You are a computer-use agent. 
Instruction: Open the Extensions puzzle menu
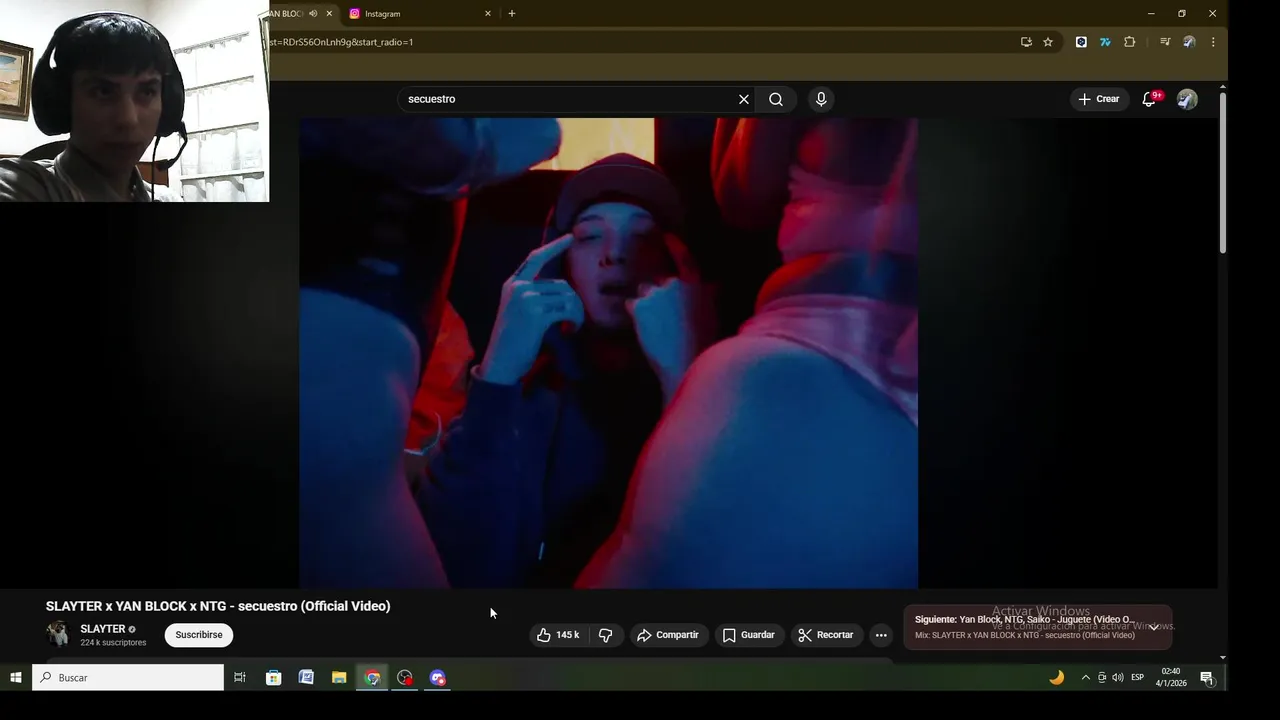pyautogui.click(x=1130, y=42)
